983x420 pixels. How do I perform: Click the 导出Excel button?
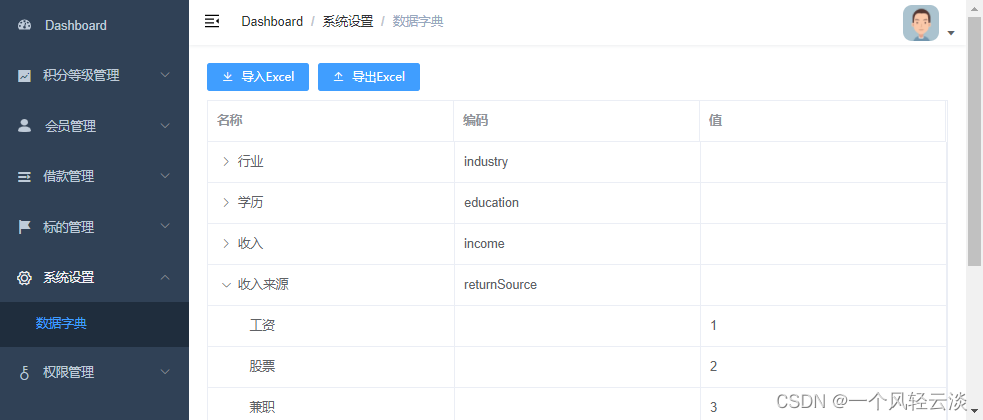coord(369,77)
